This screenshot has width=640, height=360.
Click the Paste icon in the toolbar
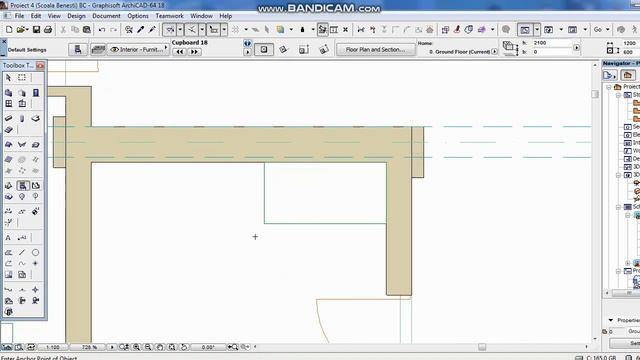(87, 29)
